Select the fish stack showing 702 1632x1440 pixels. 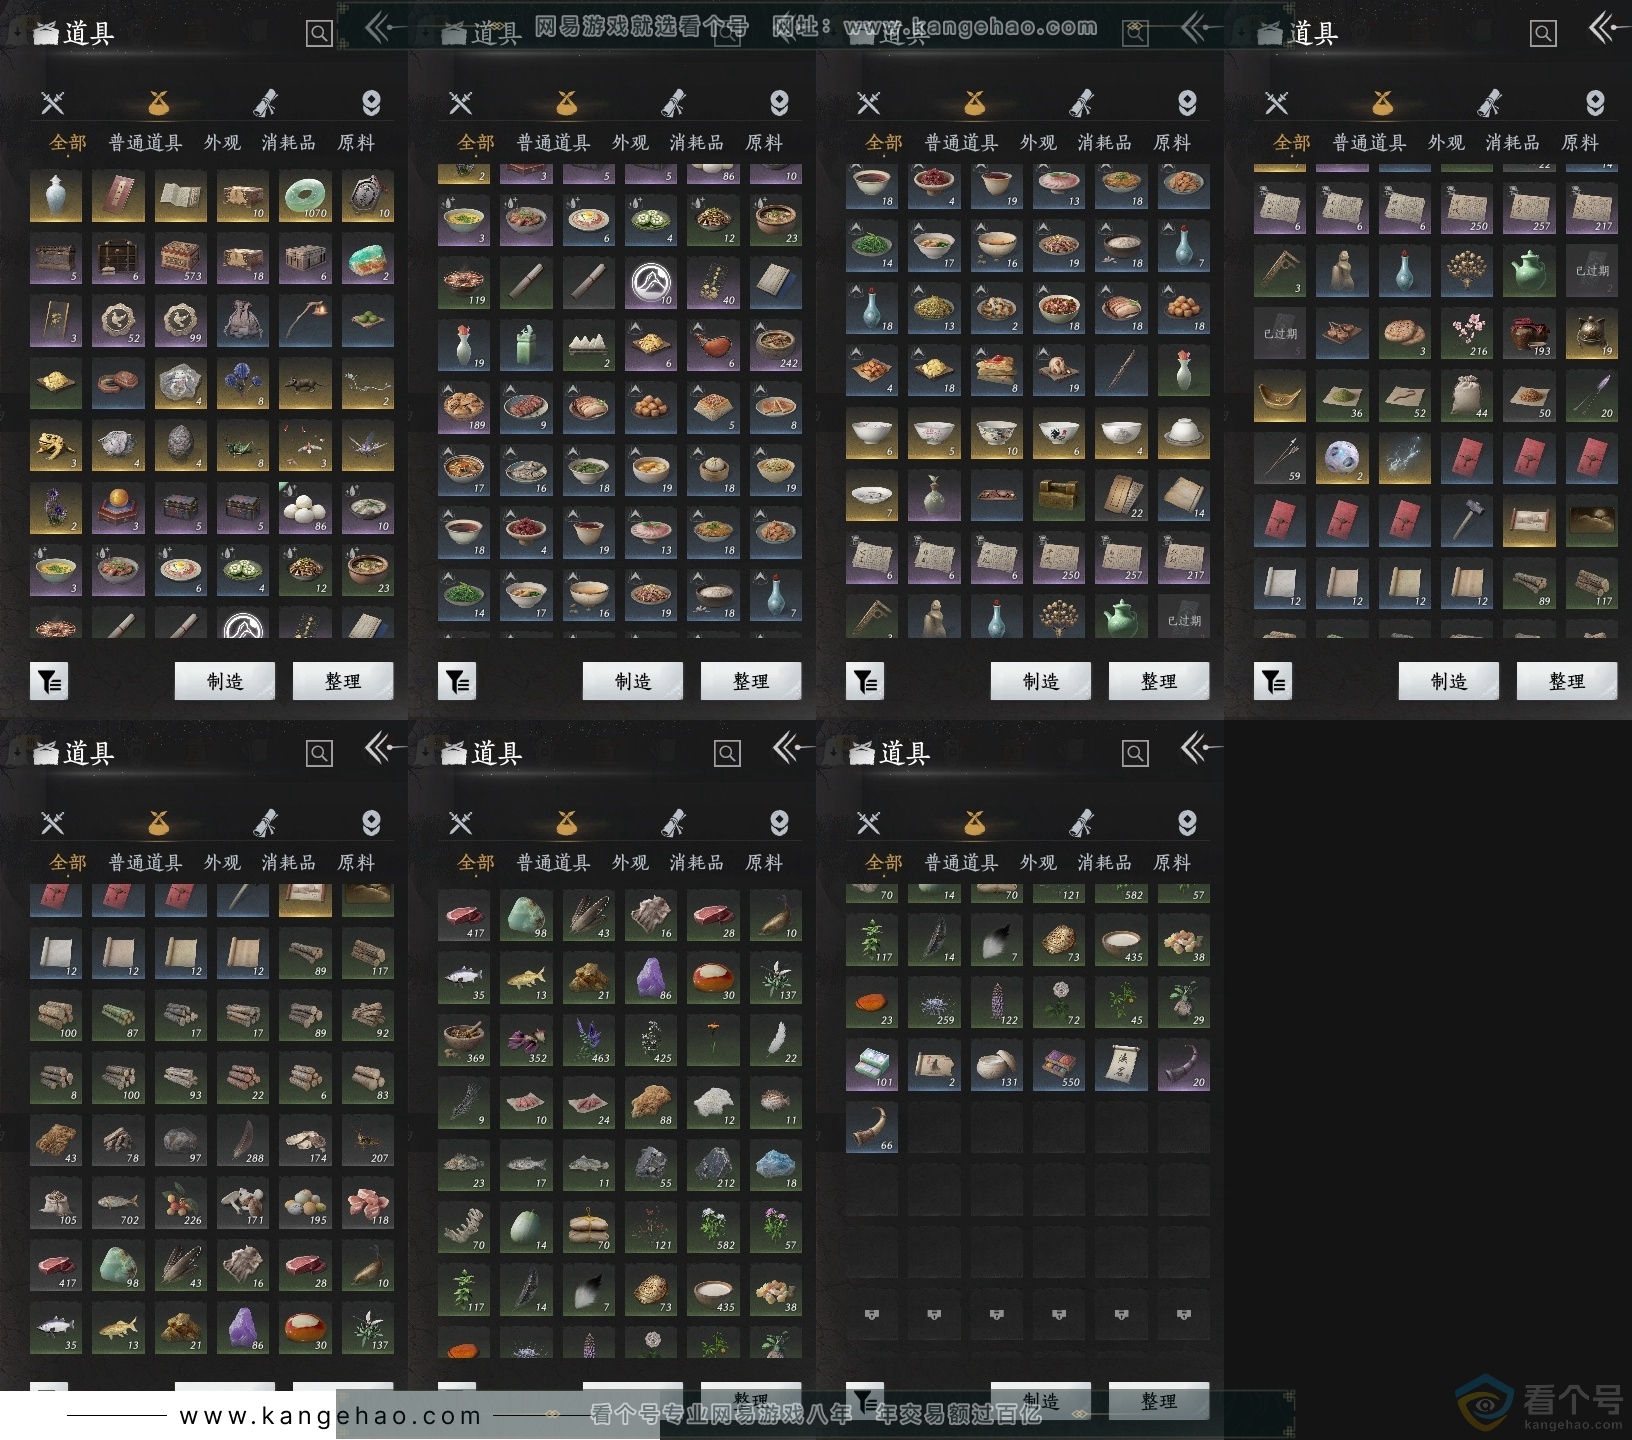118,1204
